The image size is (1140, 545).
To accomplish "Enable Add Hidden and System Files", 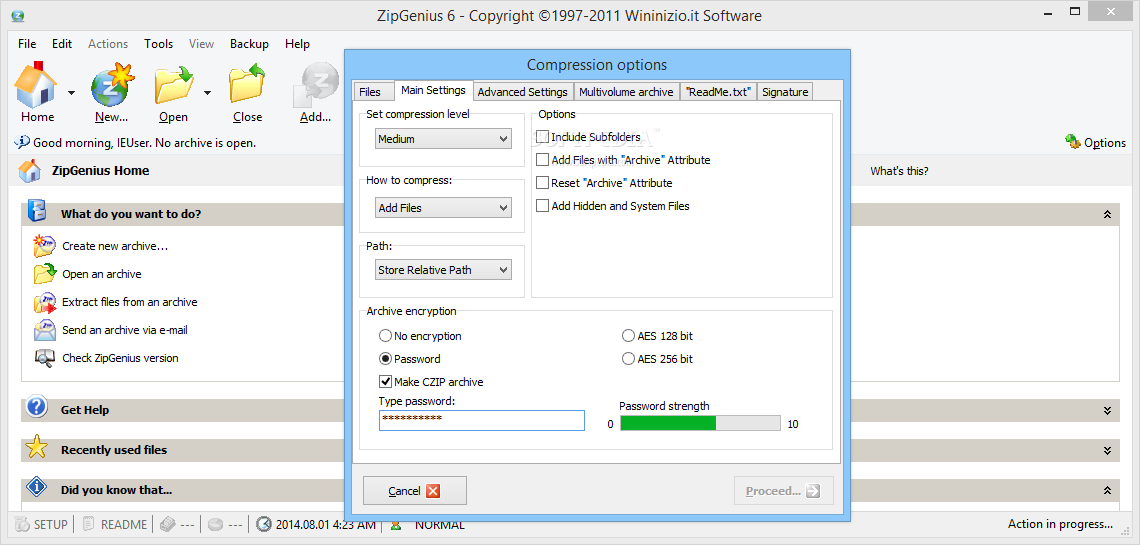I will [542, 206].
